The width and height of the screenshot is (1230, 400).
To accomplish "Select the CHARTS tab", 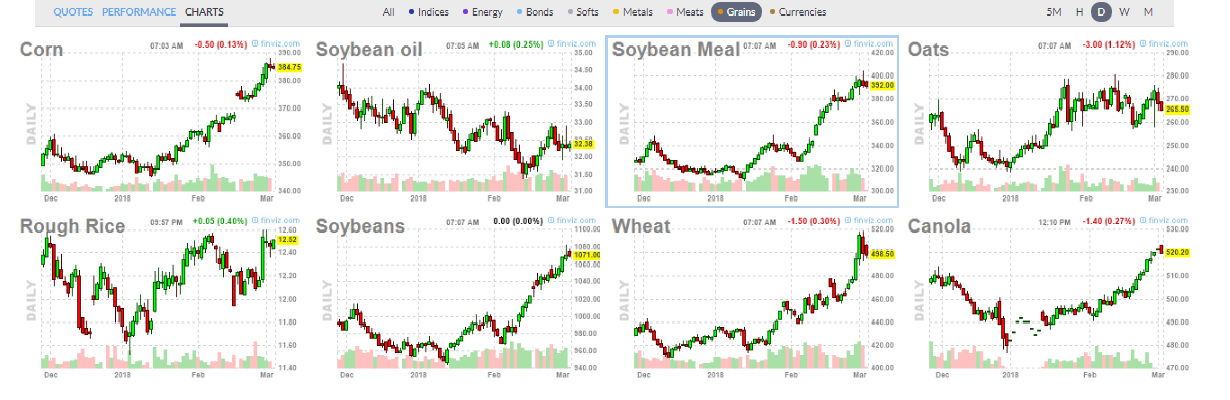I will point(204,13).
